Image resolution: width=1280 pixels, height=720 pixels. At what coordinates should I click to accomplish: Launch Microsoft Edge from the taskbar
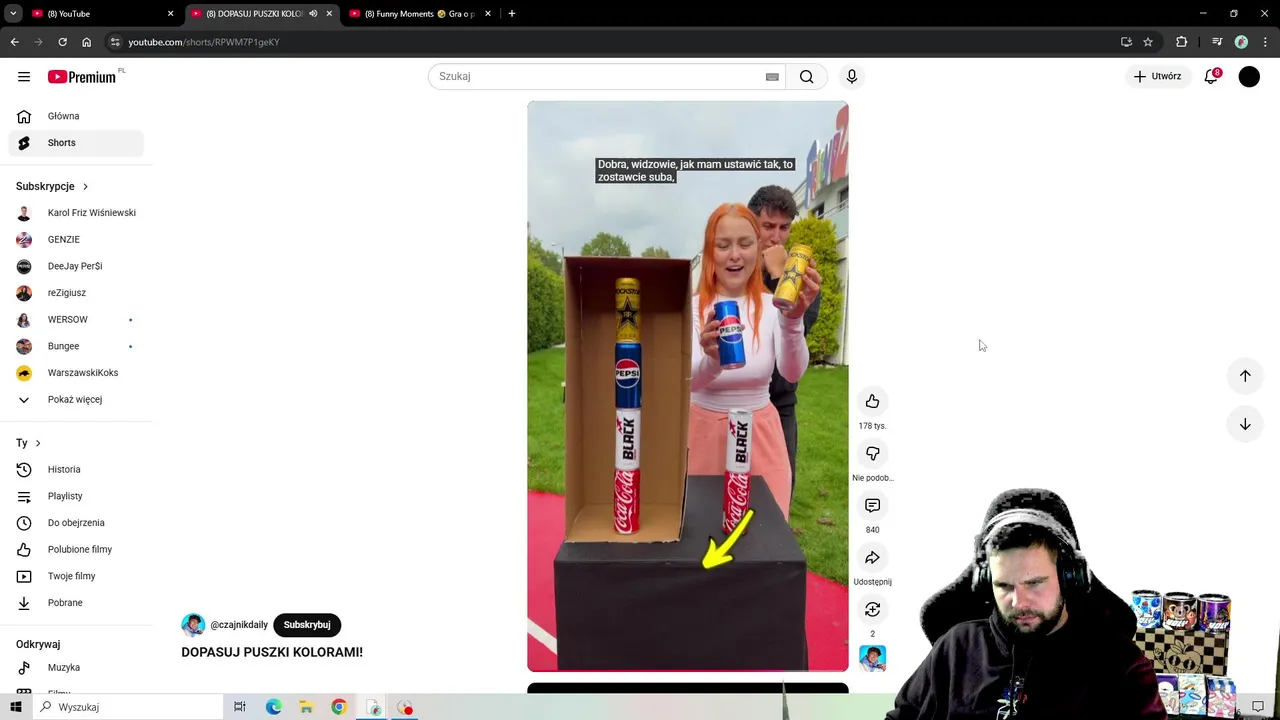click(x=273, y=707)
